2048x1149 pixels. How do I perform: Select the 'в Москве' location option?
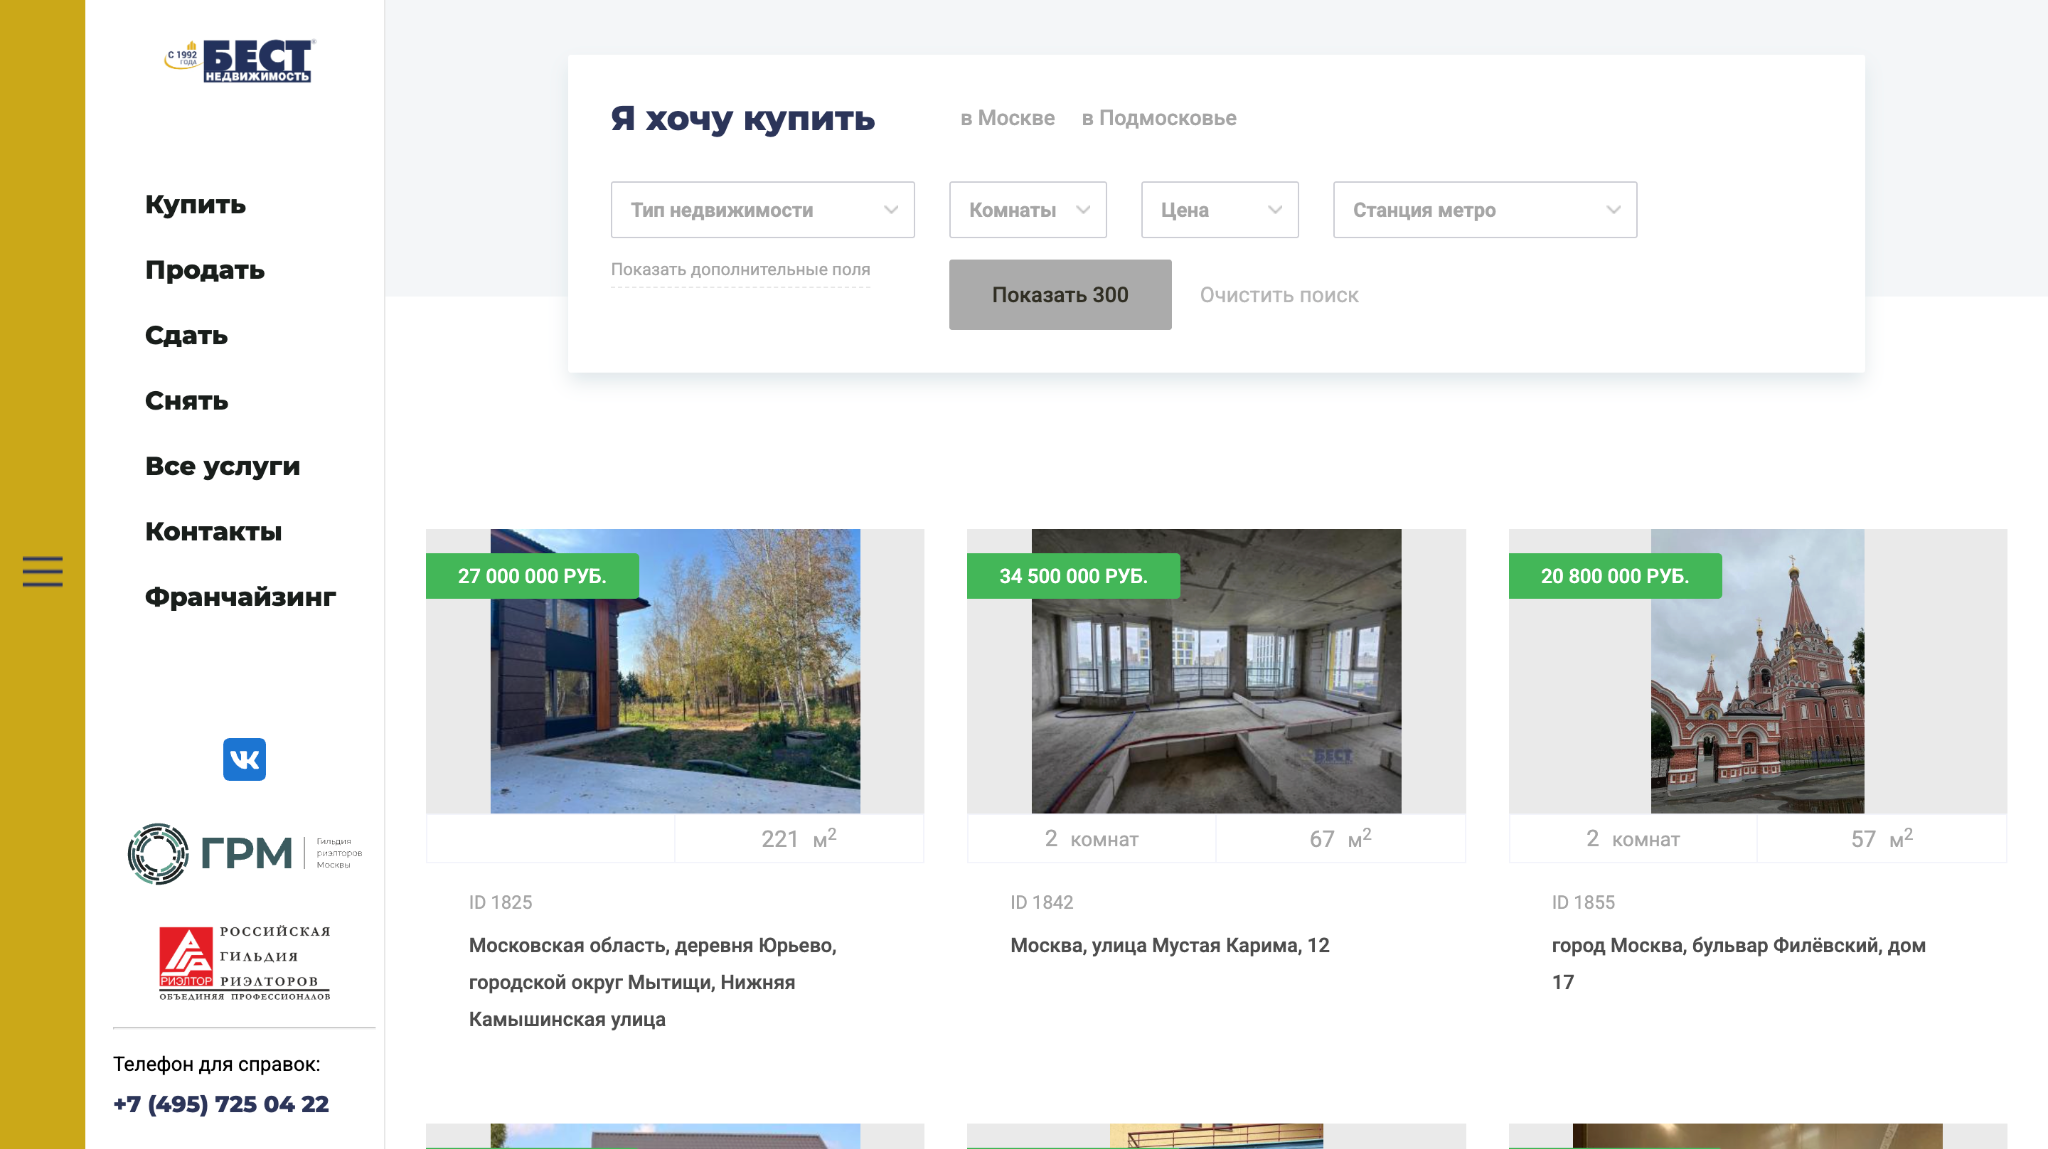click(x=1007, y=118)
